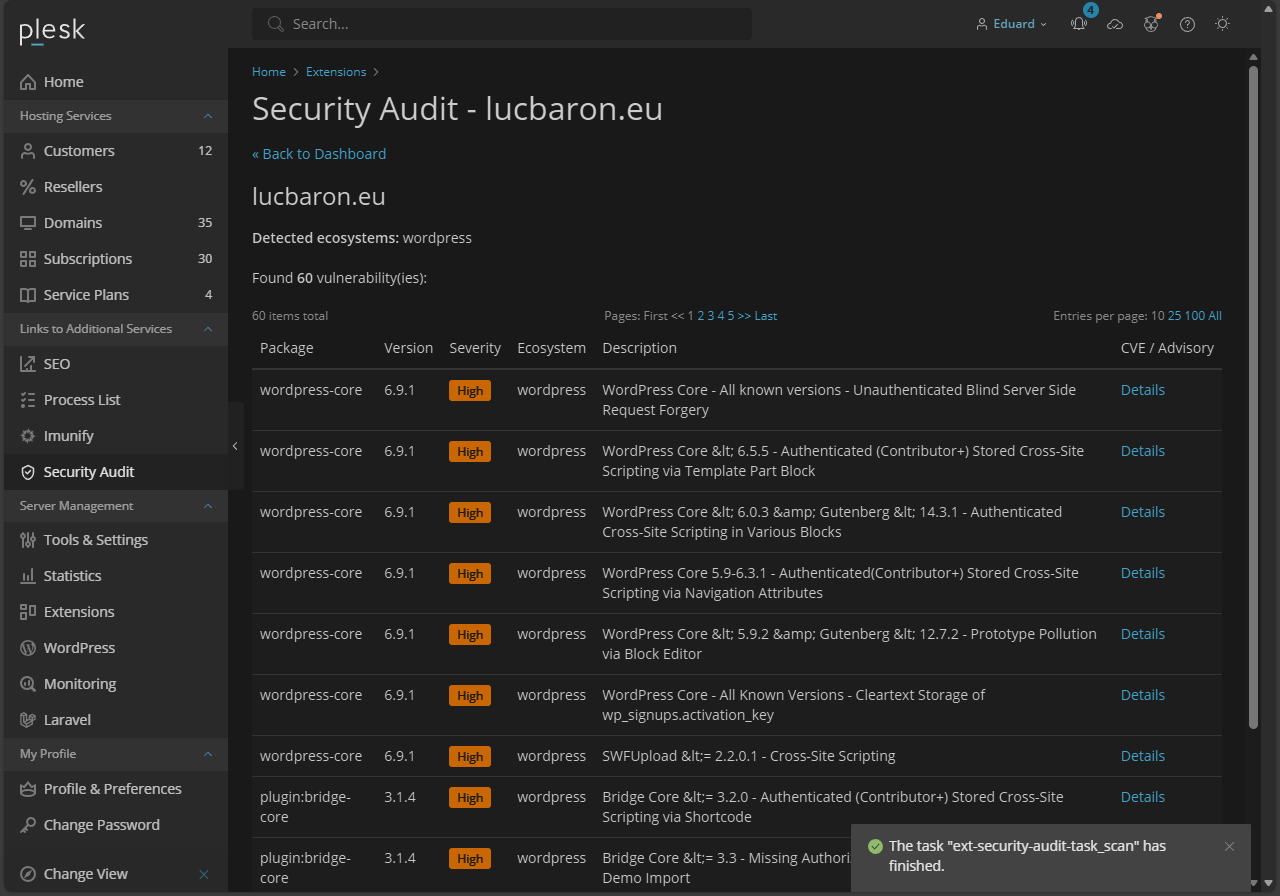Toggle light mode via the sun icon
Image resolution: width=1280 pixels, height=896 pixels.
(1222, 23)
